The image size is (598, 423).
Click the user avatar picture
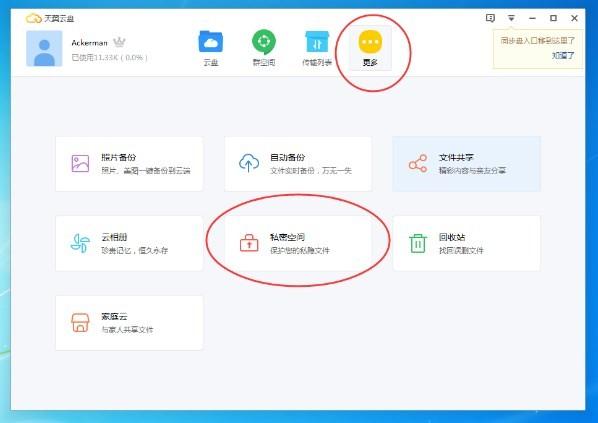44,48
